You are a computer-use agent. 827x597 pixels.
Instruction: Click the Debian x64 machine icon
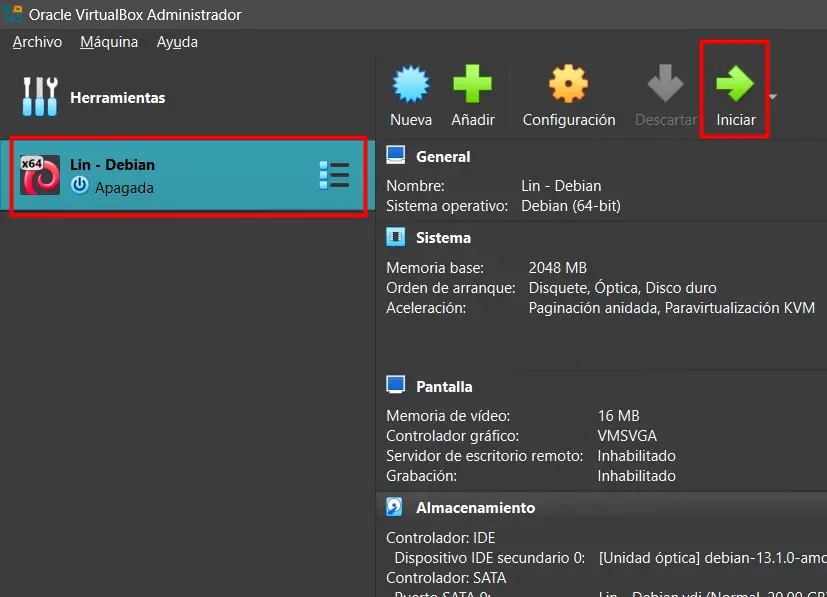41,175
